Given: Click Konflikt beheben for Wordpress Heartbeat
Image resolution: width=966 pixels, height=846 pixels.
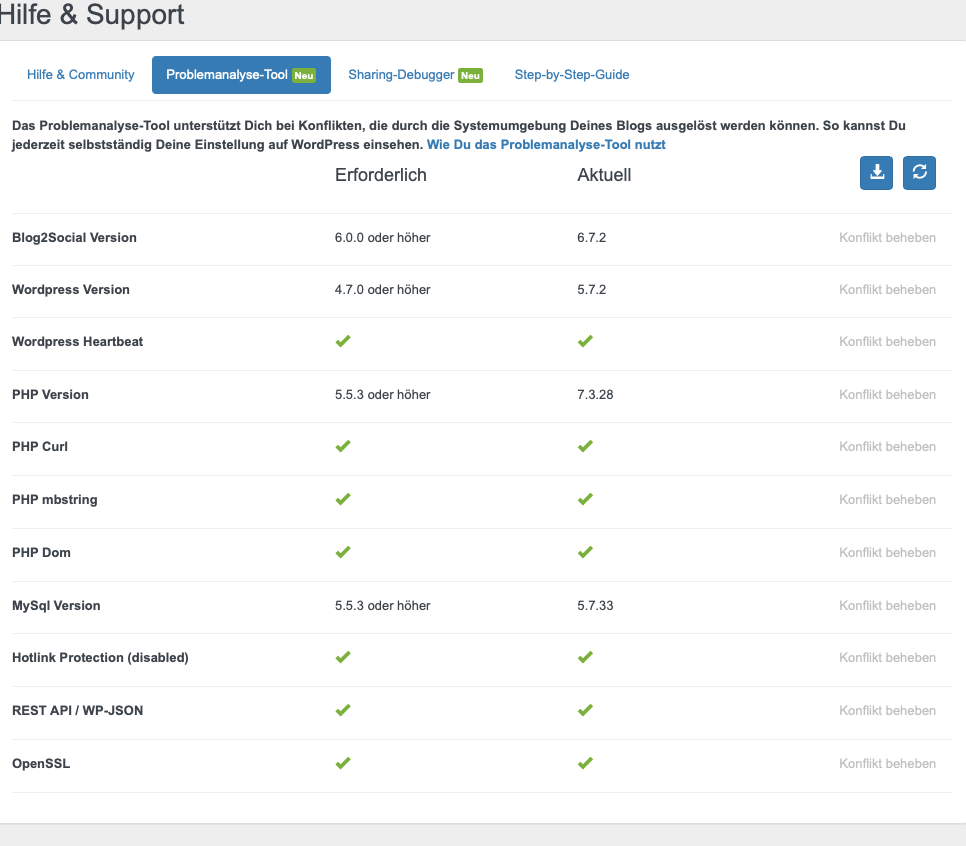Looking at the screenshot, I should click(887, 342).
